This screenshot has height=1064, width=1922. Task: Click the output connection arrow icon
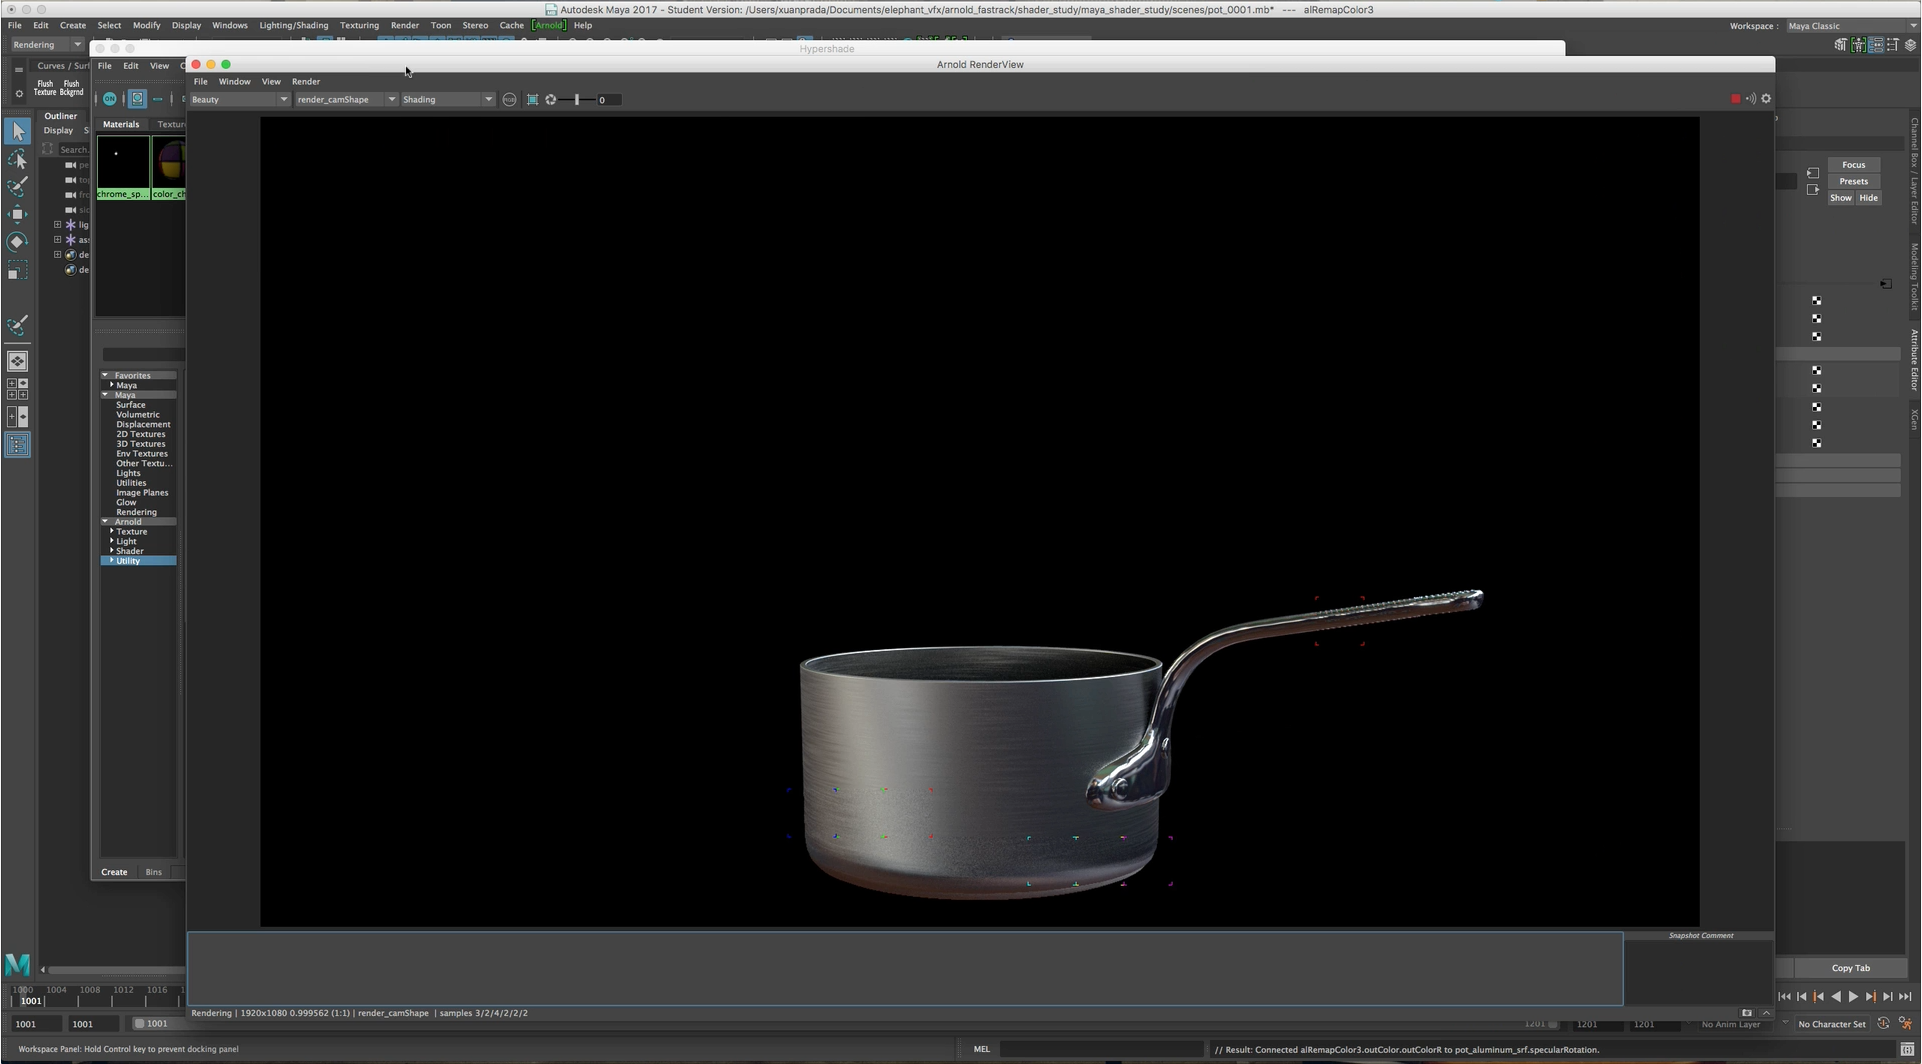pos(1813,190)
